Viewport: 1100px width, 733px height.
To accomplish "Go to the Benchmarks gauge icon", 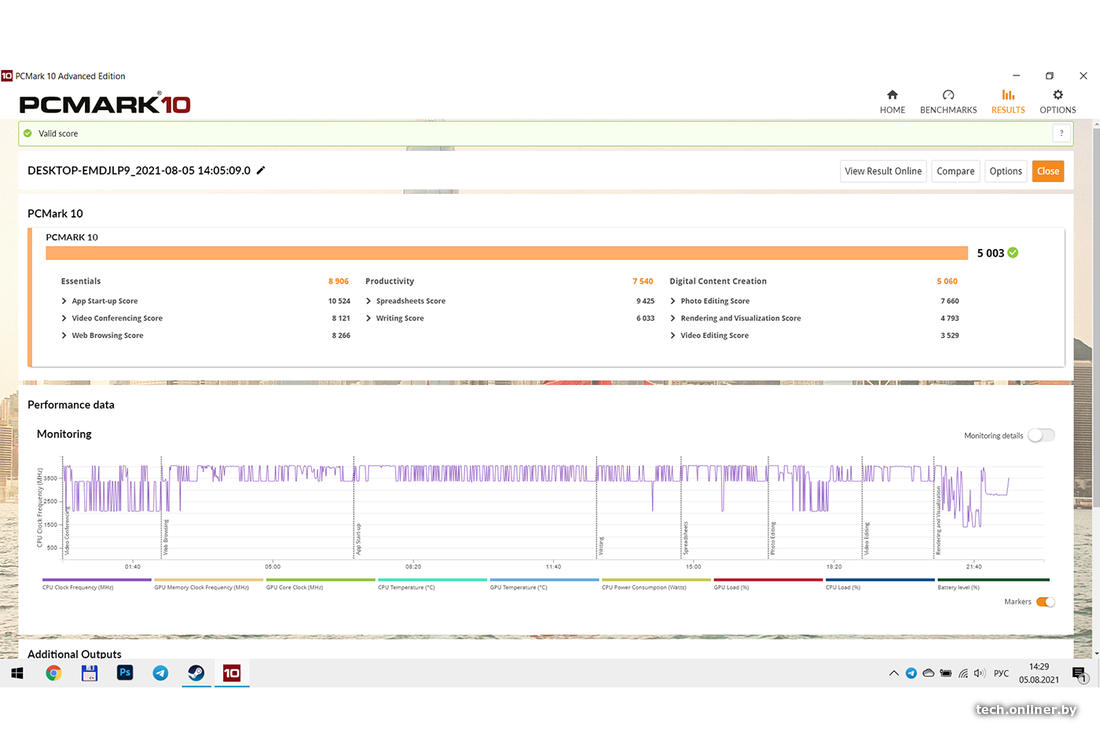I will [x=948, y=95].
